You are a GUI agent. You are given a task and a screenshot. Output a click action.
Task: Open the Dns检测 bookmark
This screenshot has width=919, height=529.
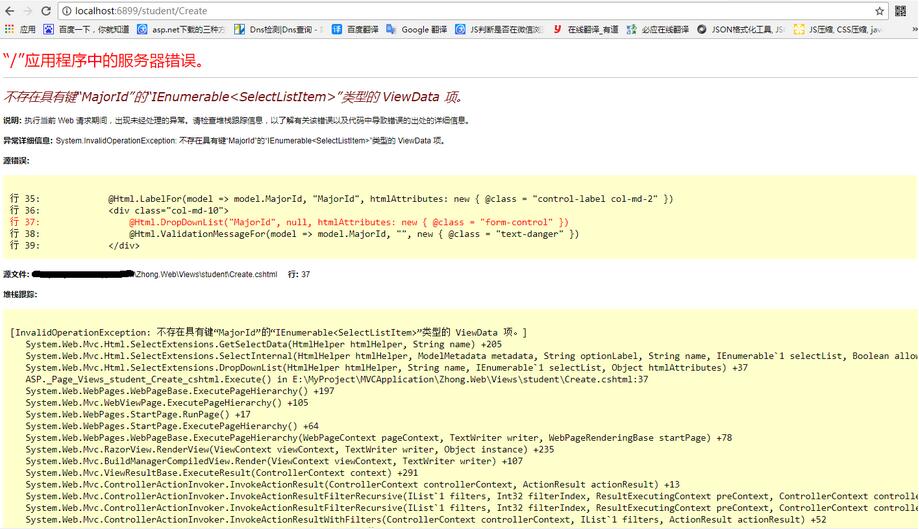(x=277, y=30)
